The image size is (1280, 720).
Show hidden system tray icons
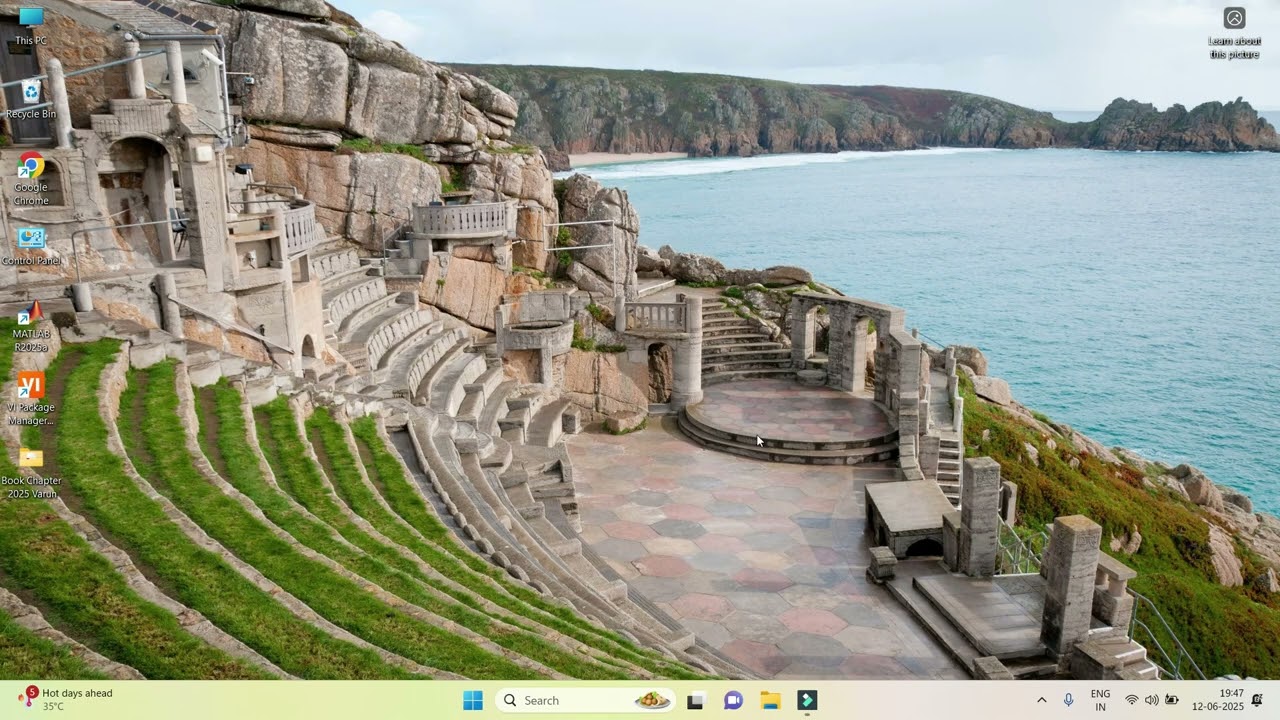coord(1041,700)
